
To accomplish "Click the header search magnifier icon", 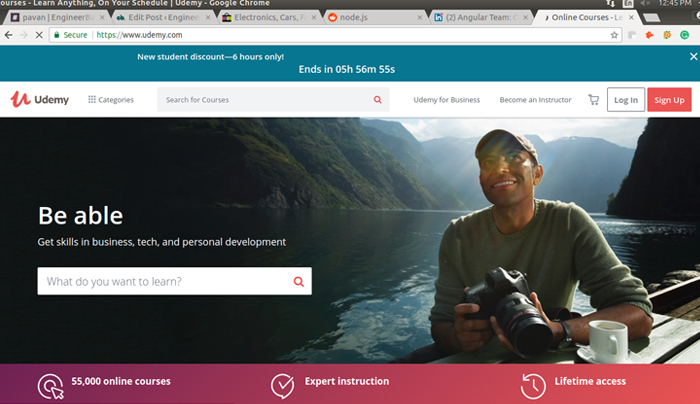I will click(x=378, y=100).
